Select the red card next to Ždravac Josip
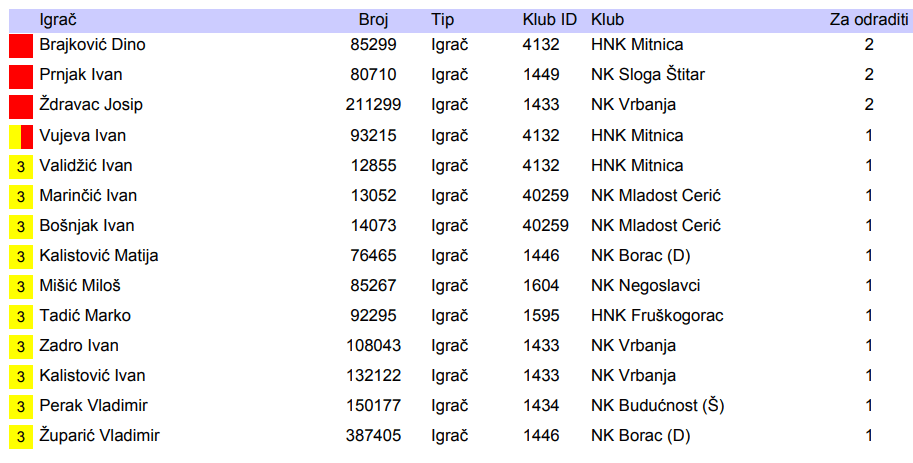 pos(21,106)
